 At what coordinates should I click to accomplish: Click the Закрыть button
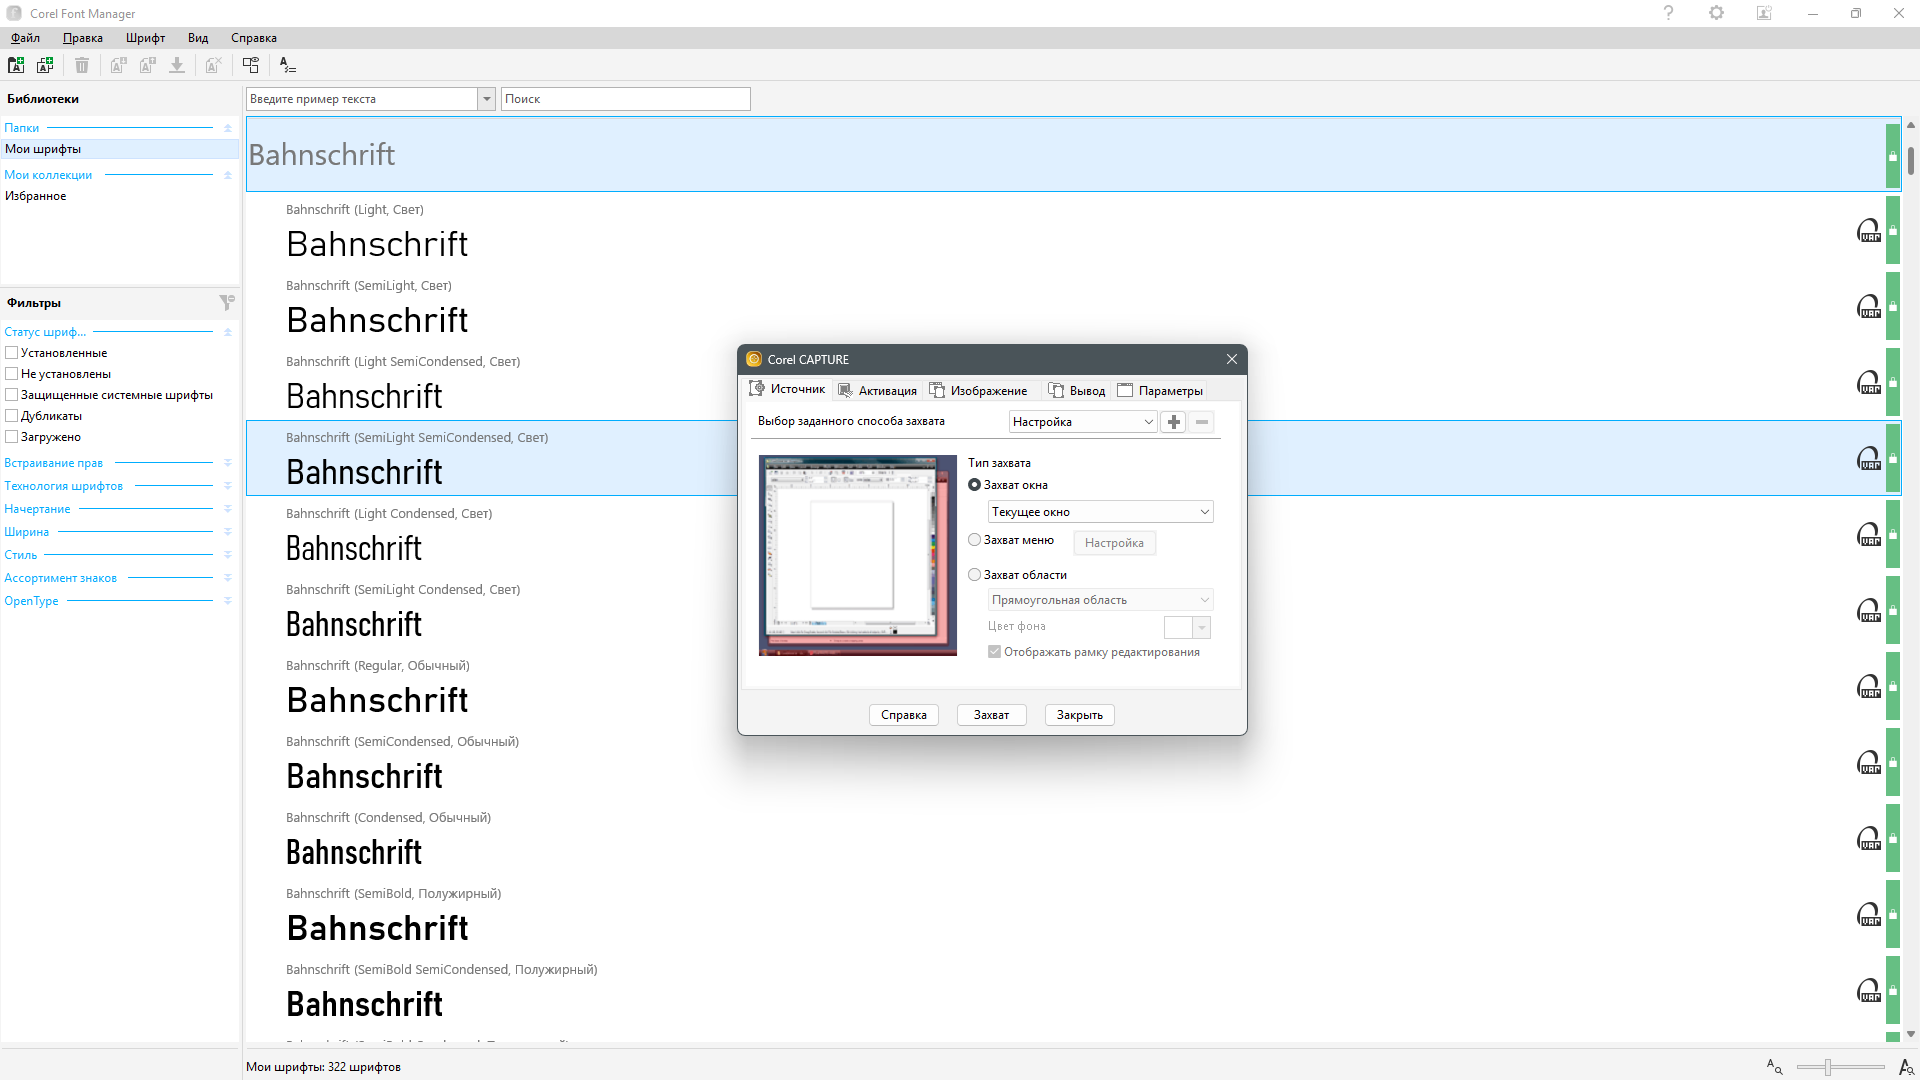[x=1080, y=715]
